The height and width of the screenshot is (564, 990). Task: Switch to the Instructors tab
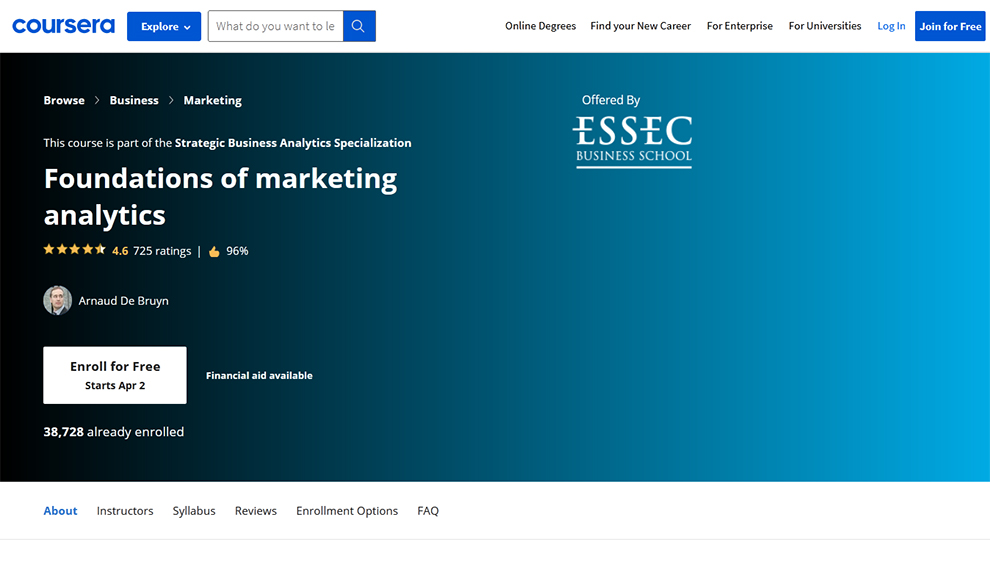click(x=125, y=510)
